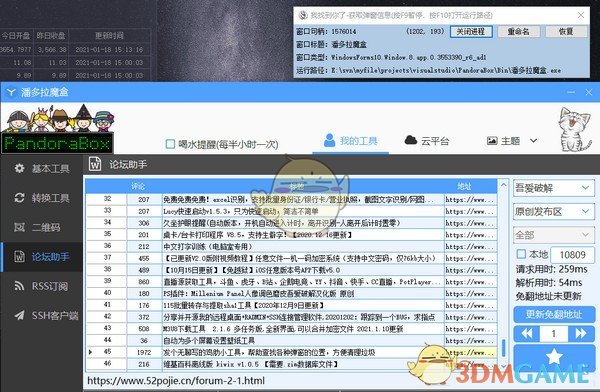Click the 云平台 cloud icon
Viewport: 600px width, 392px height.
411,140
